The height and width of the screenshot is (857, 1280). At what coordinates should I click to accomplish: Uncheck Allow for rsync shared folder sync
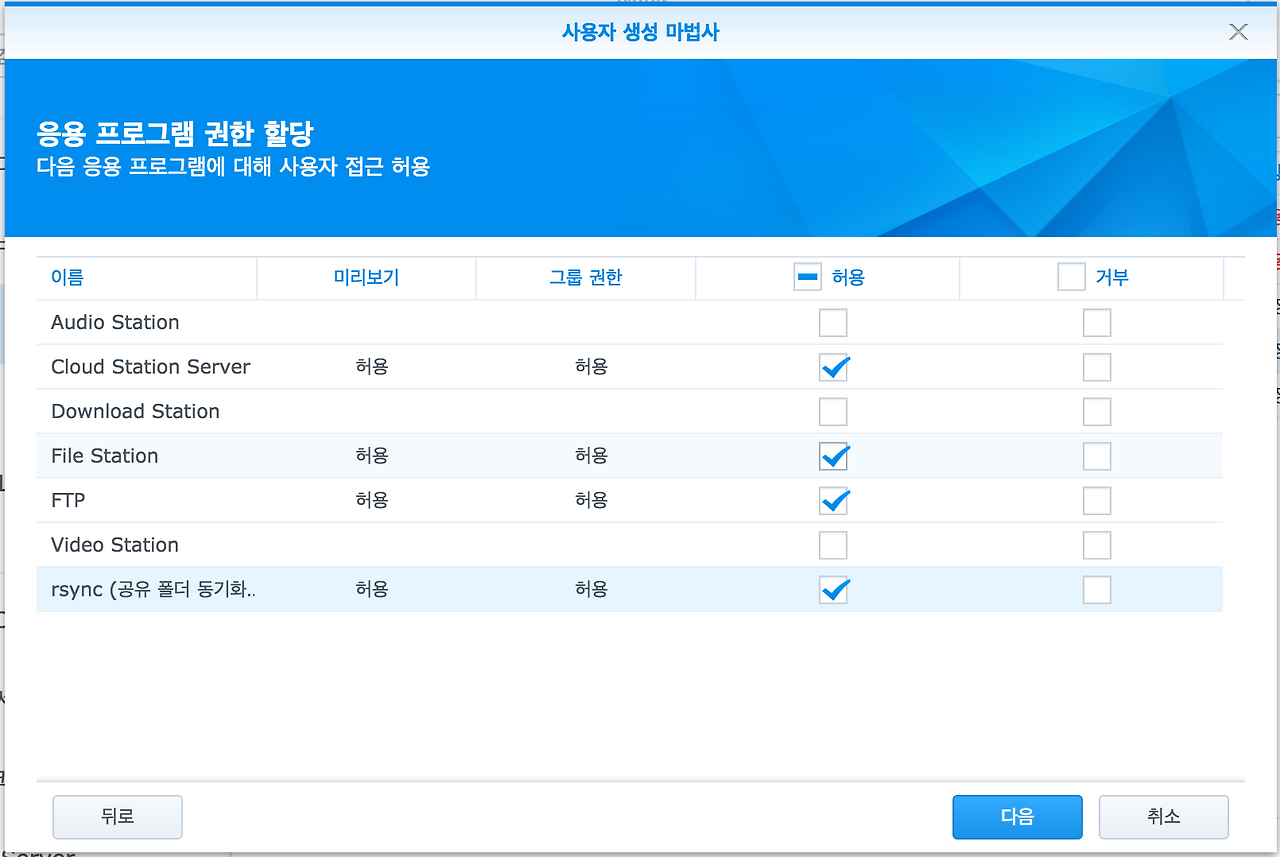(833, 589)
